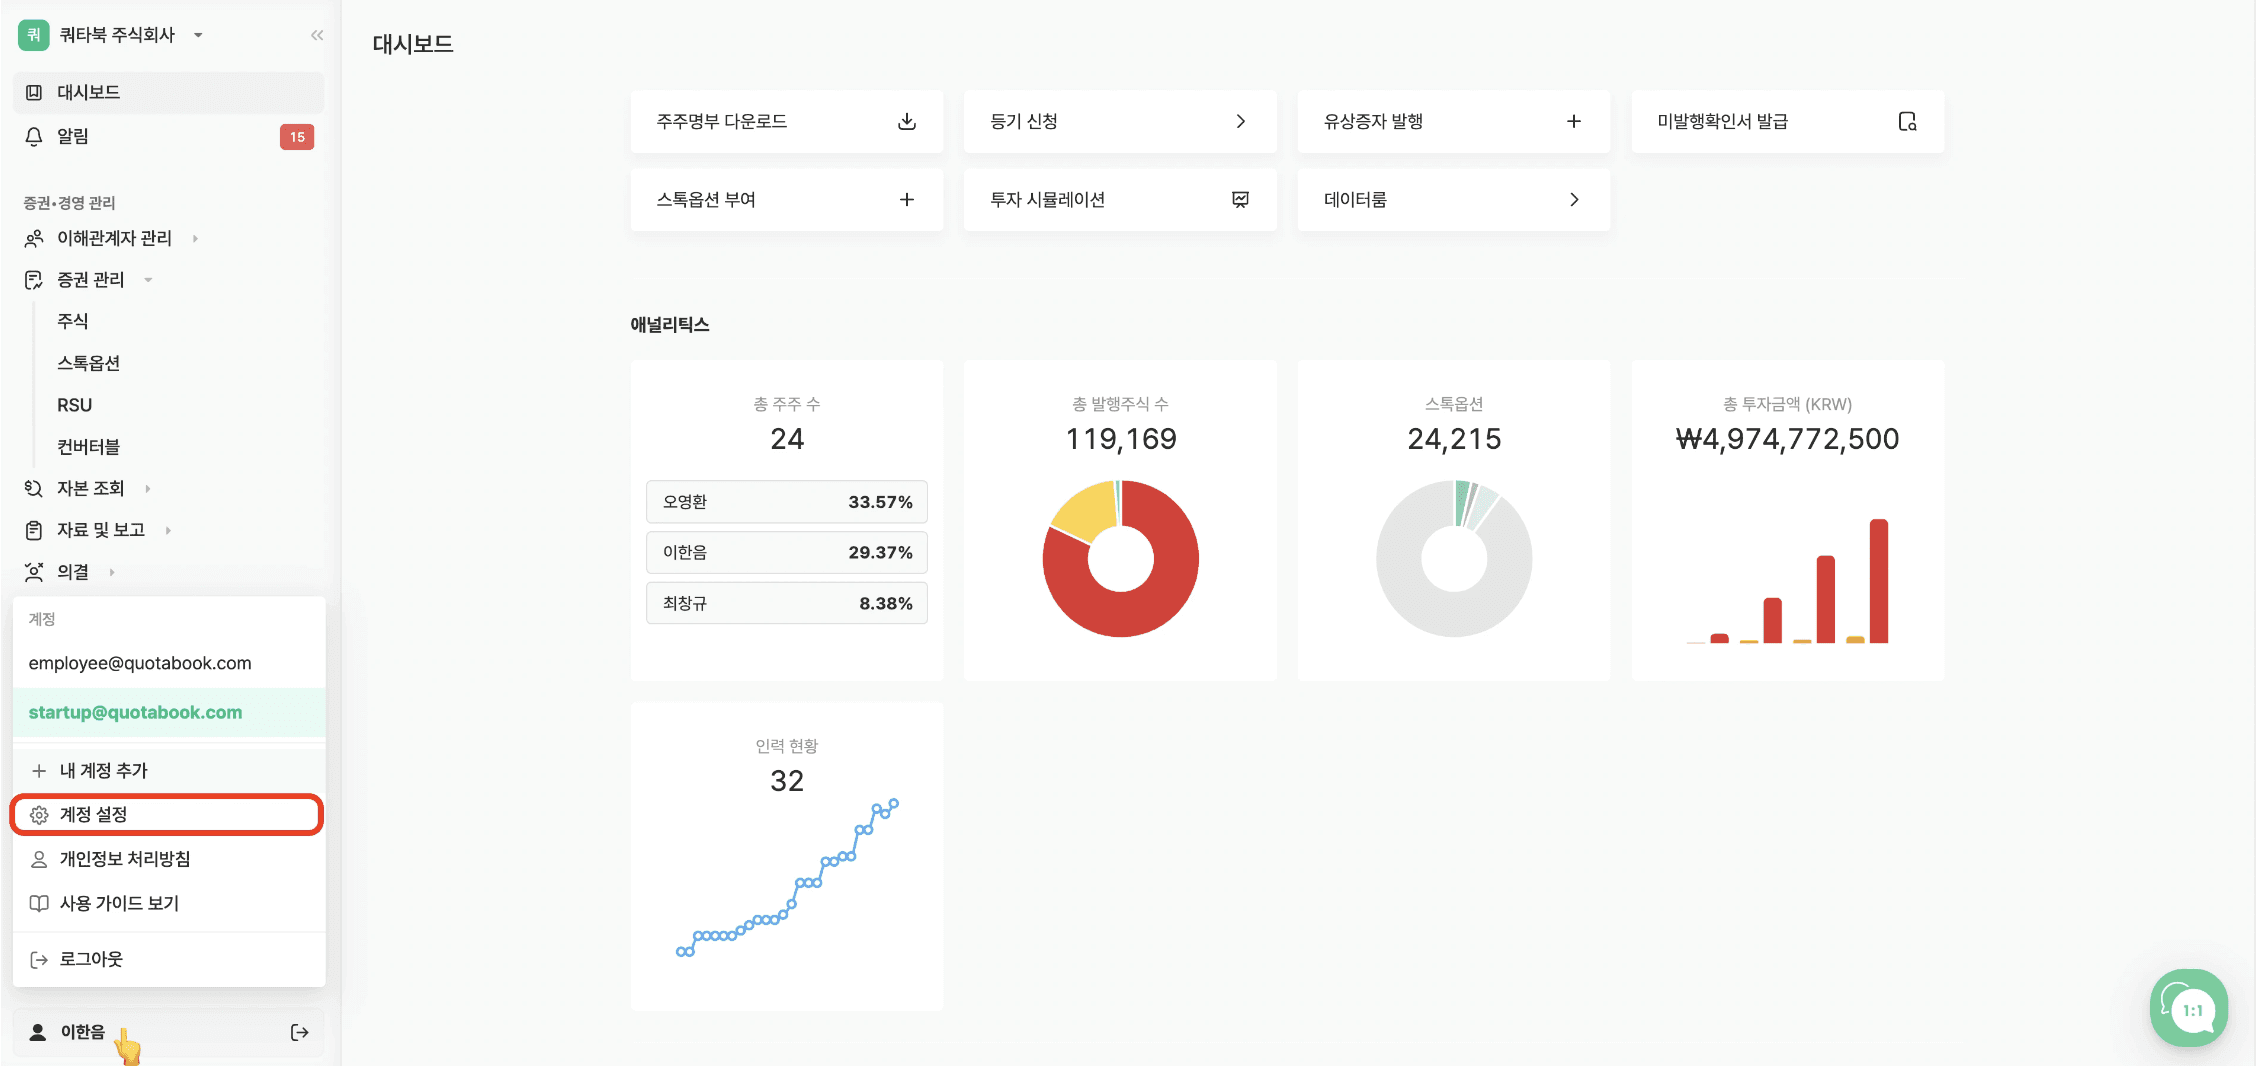Select the 알림 bell icon in sidebar
The width and height of the screenshot is (2256, 1070).
coord(36,136)
